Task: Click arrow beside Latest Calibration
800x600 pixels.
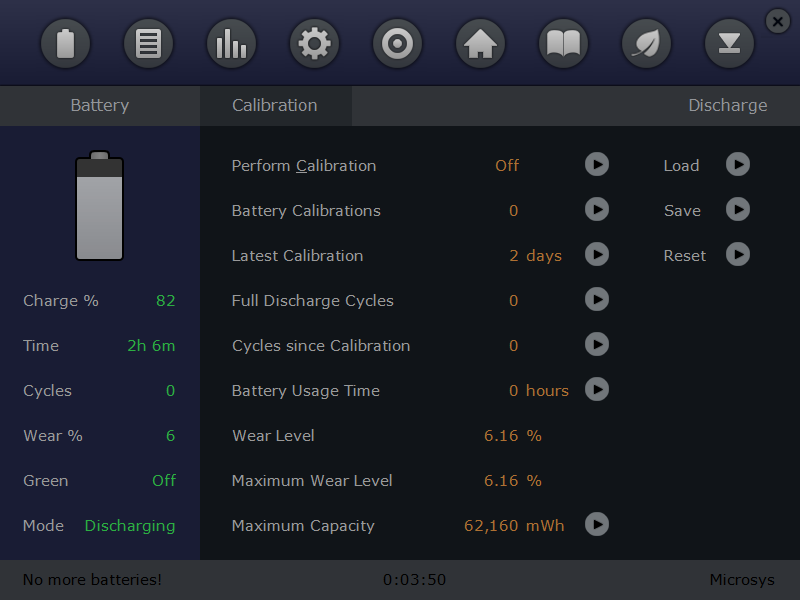Action: 597,254
